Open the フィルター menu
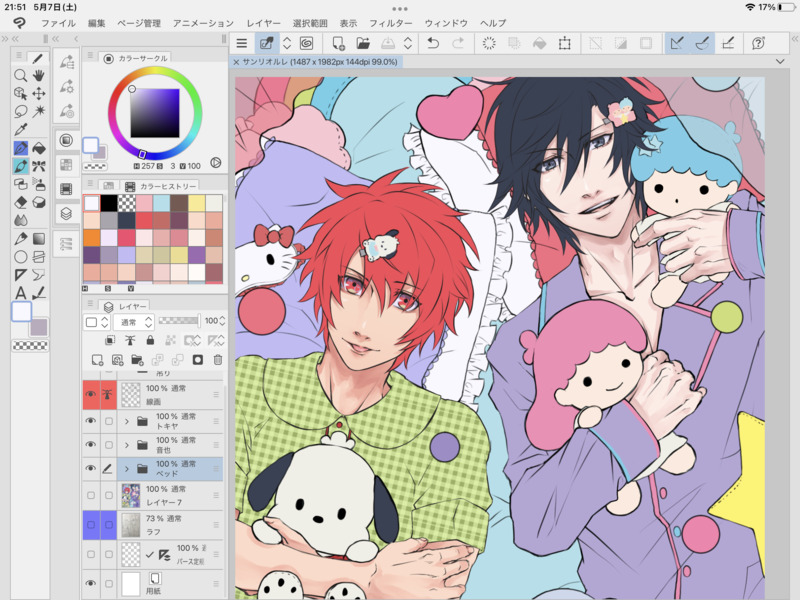 (x=390, y=23)
